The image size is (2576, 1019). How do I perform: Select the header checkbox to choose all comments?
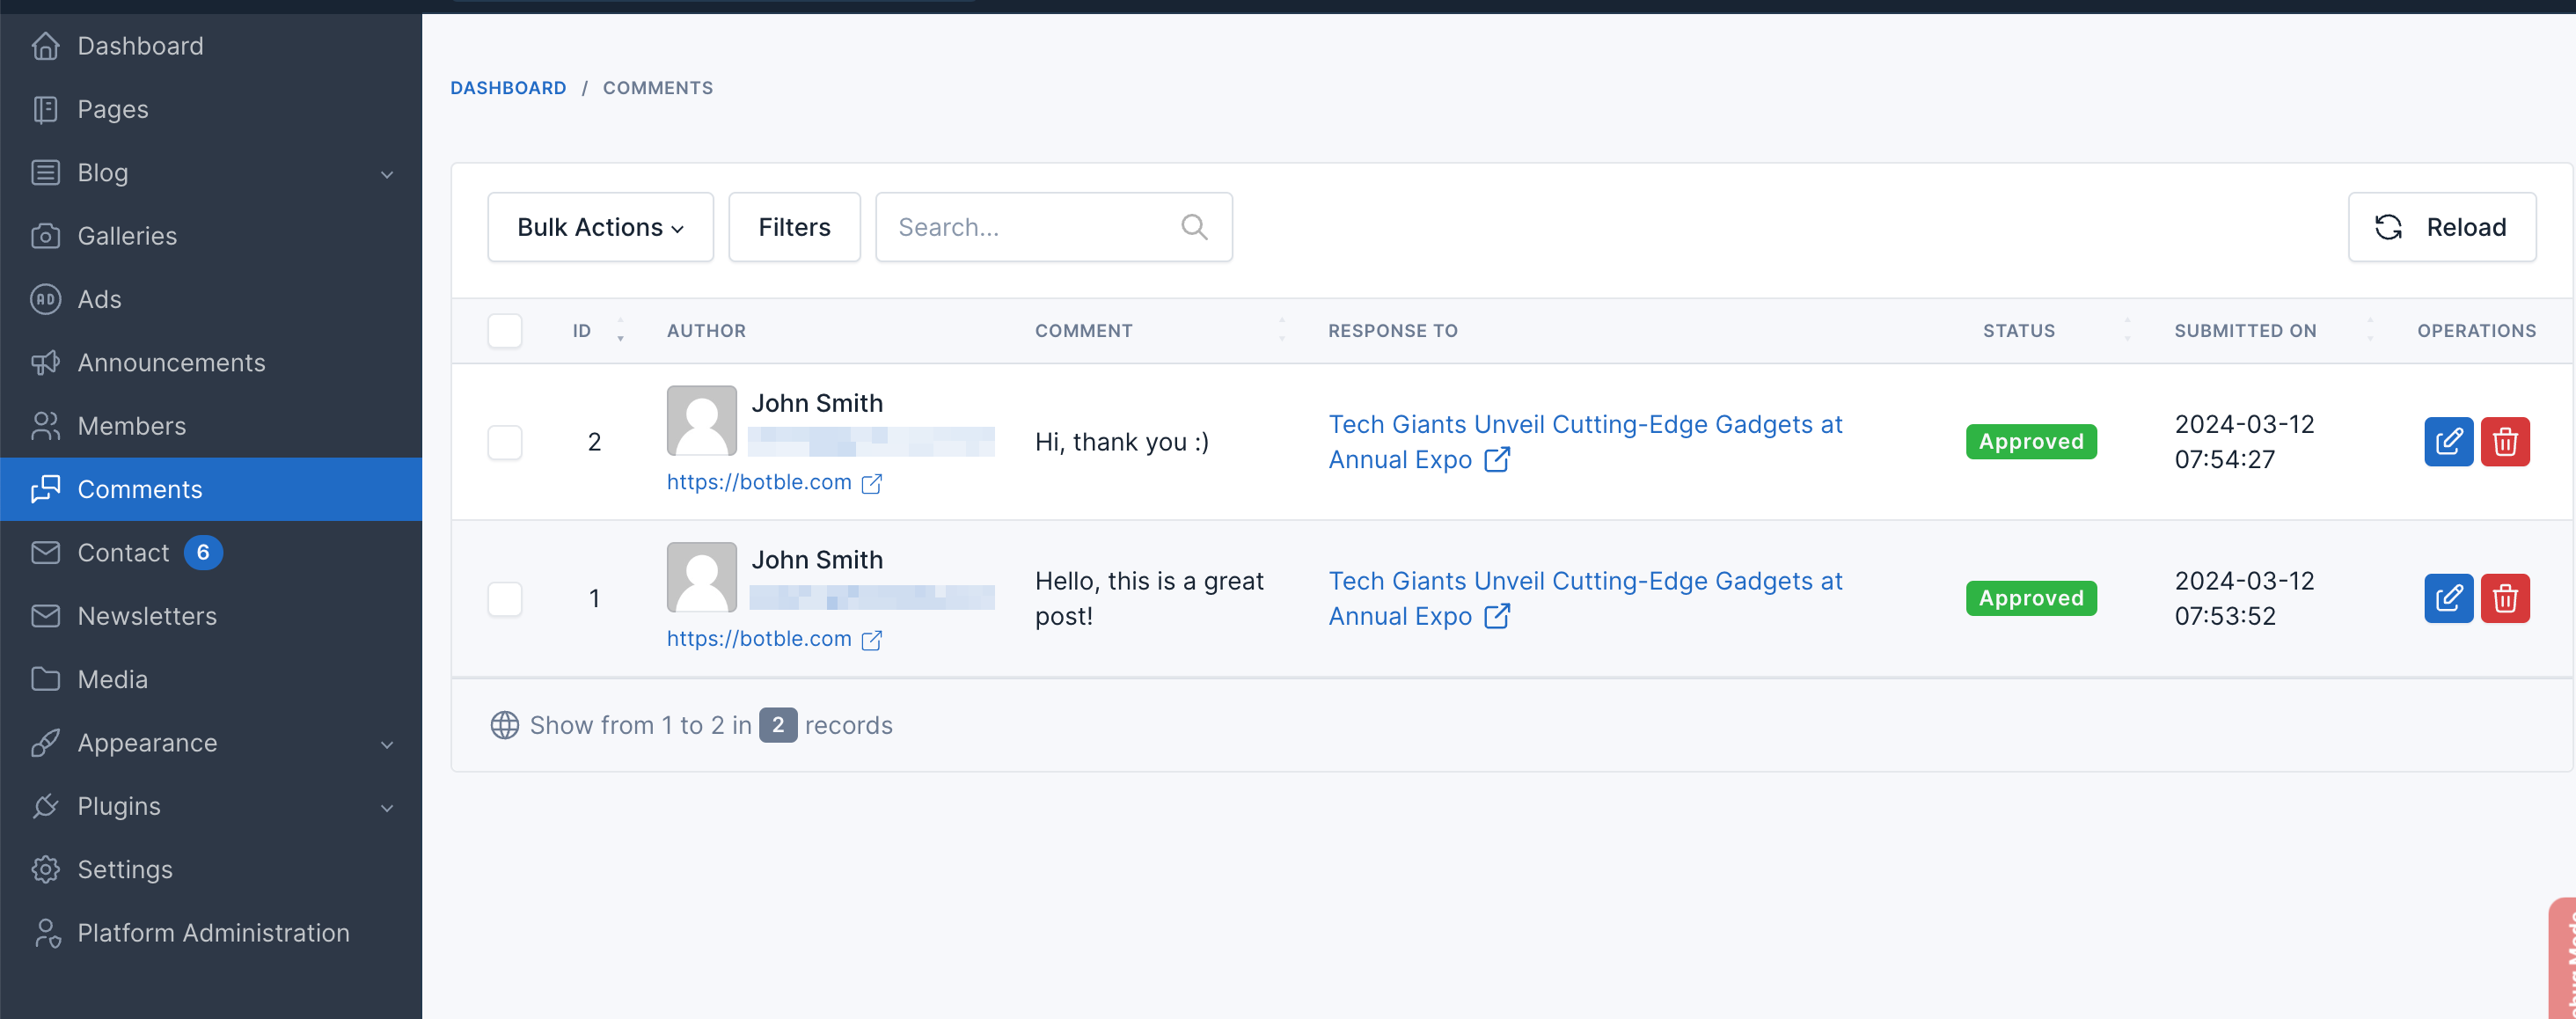(505, 330)
